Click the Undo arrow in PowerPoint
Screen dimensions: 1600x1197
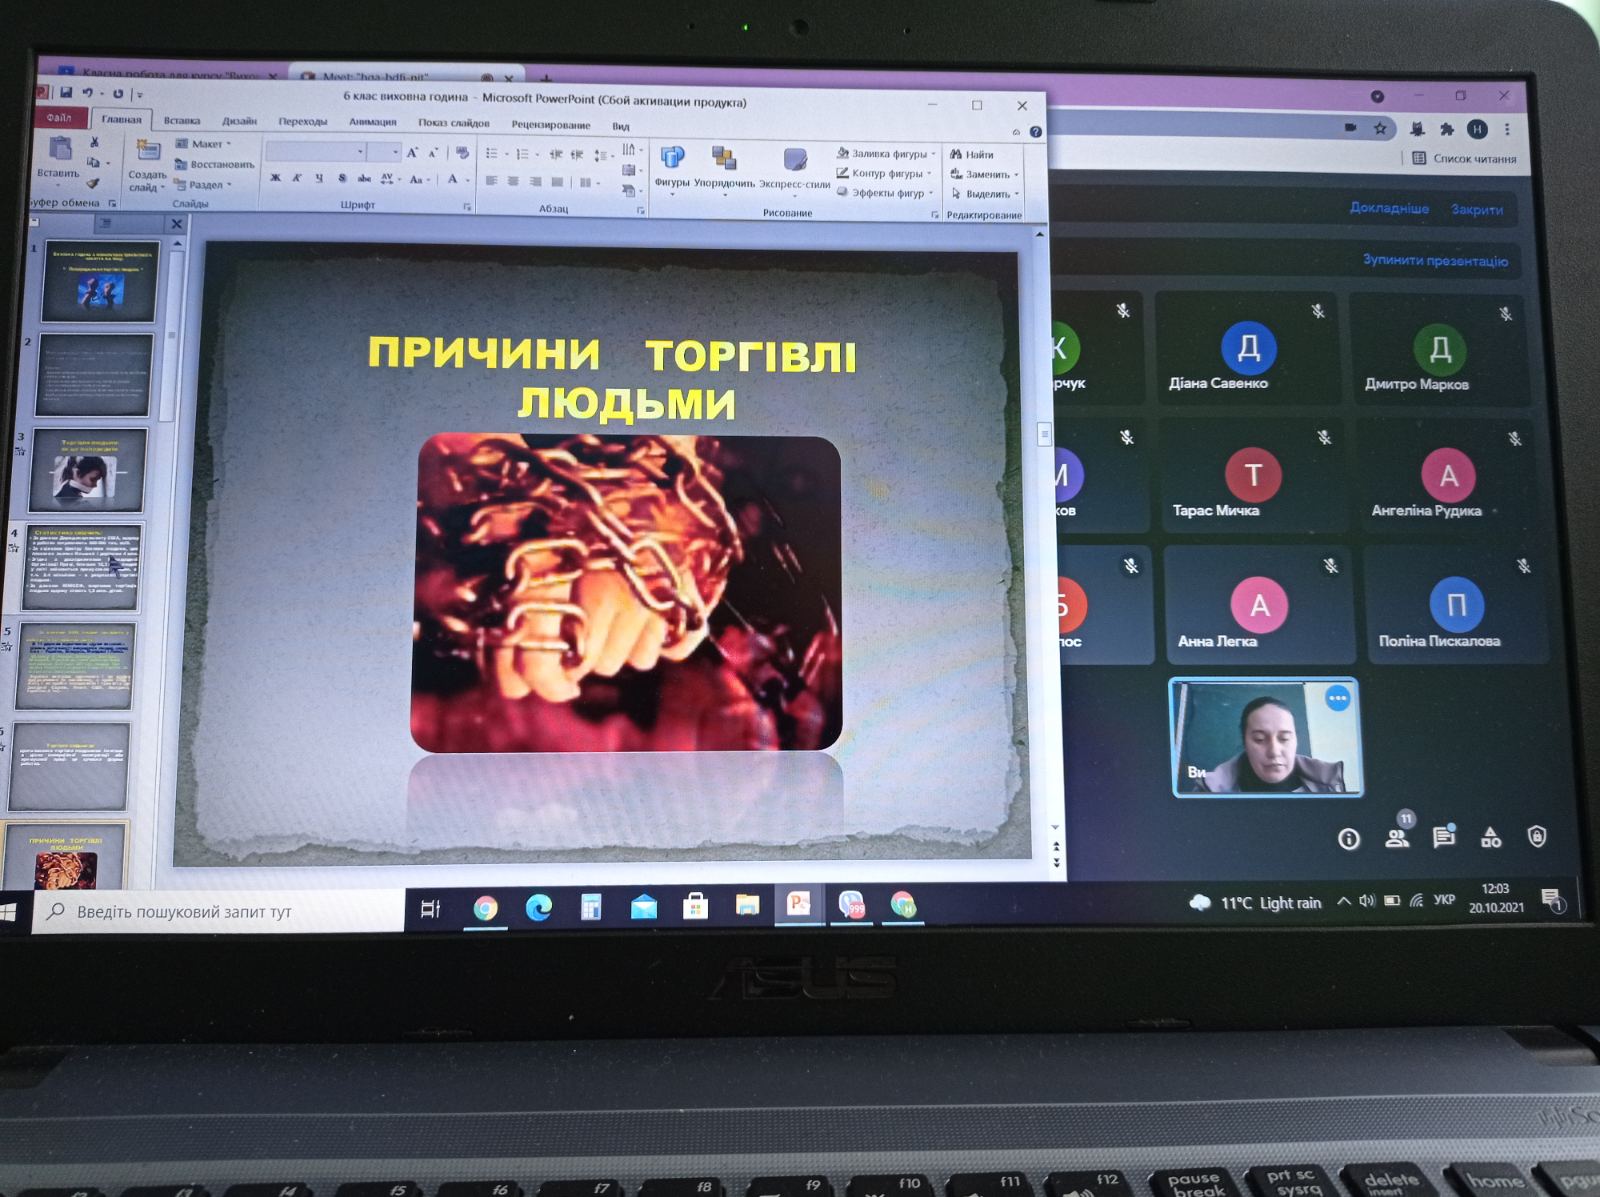(x=88, y=93)
